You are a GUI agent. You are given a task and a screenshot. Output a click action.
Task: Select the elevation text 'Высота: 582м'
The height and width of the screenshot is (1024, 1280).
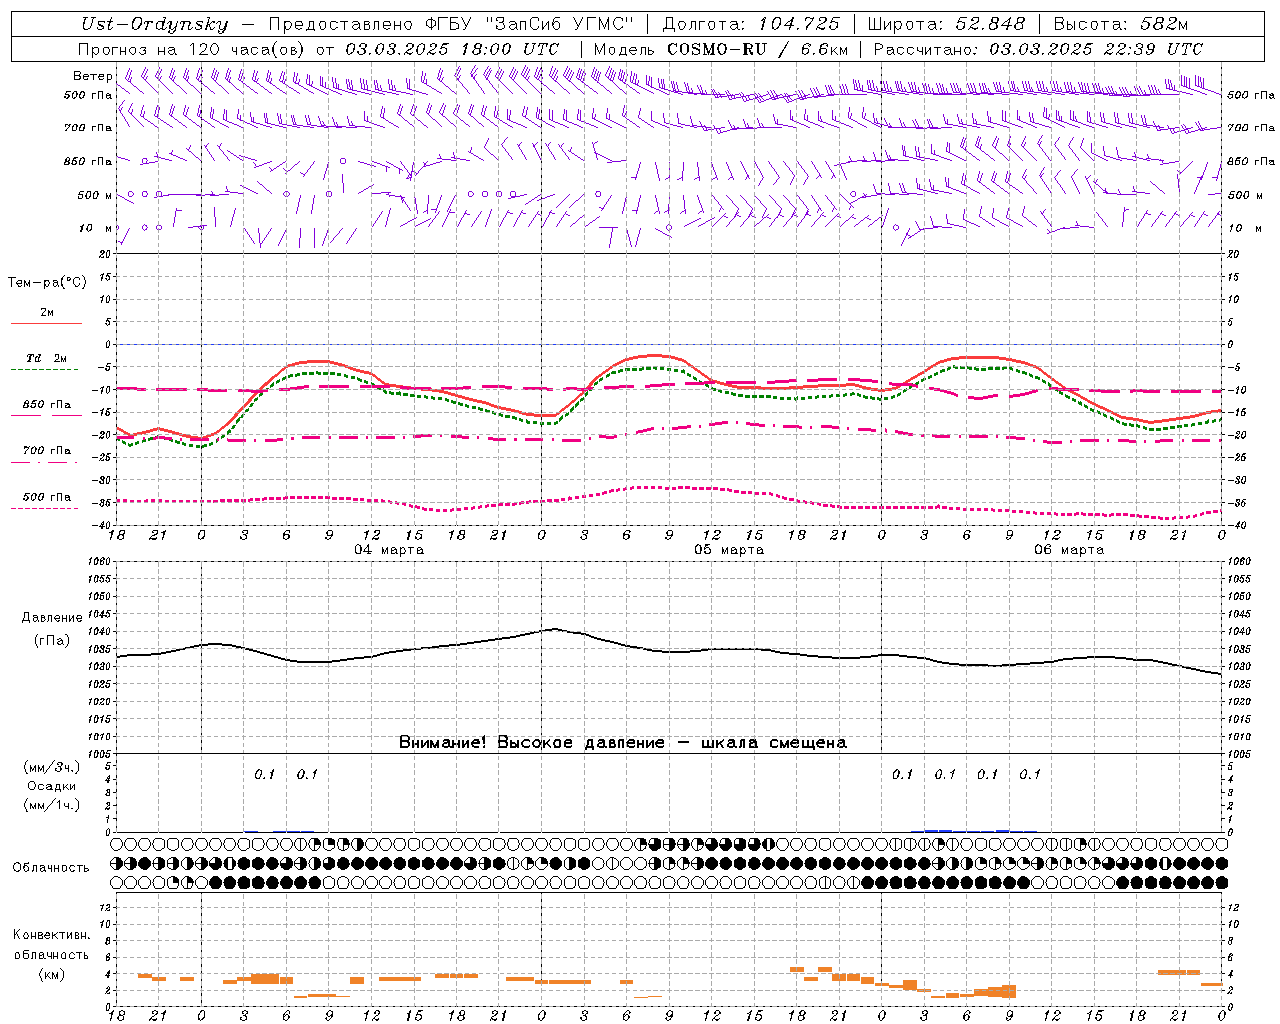pyautogui.click(x=1121, y=25)
